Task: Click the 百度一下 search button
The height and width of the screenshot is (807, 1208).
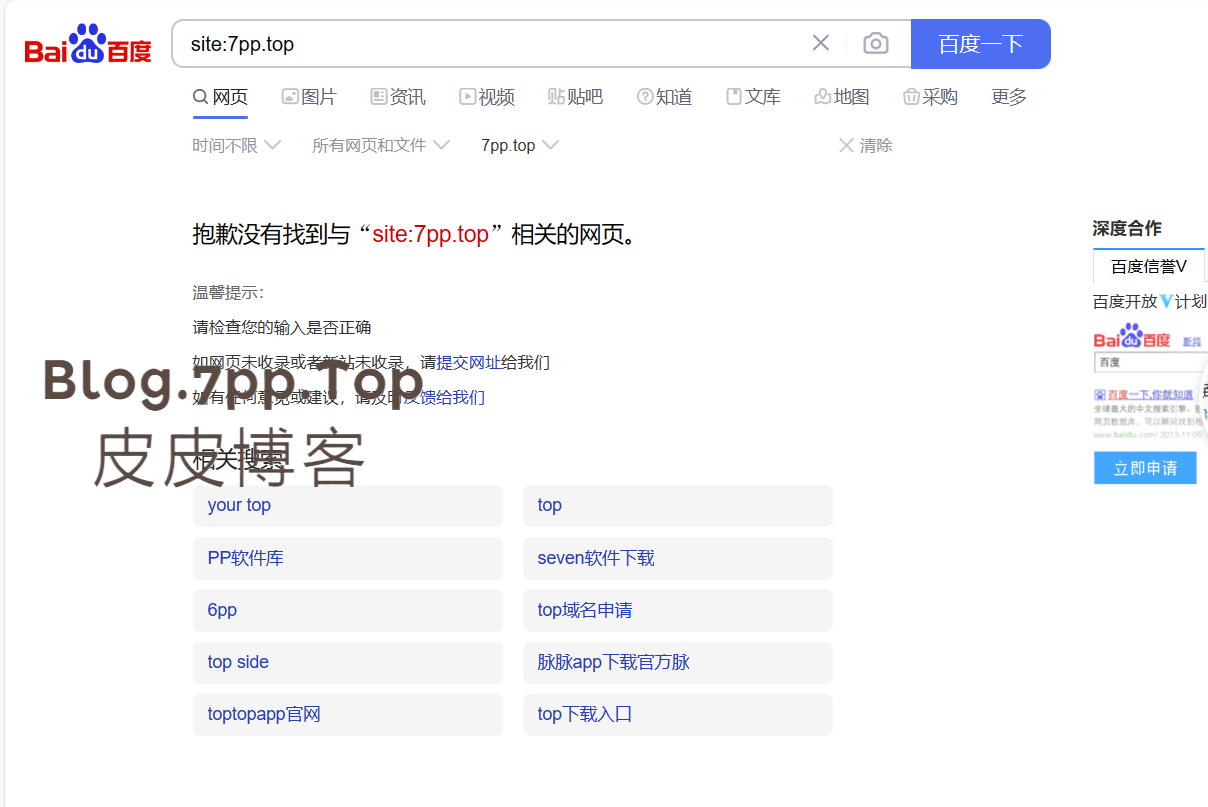Action: (x=981, y=44)
